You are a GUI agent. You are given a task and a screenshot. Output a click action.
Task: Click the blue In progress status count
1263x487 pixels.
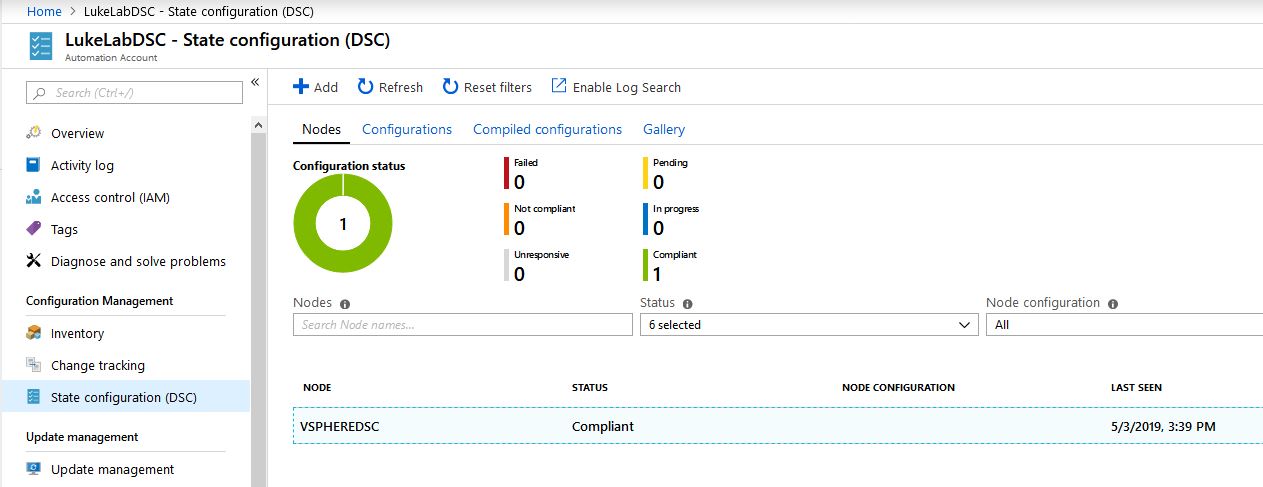click(x=658, y=228)
